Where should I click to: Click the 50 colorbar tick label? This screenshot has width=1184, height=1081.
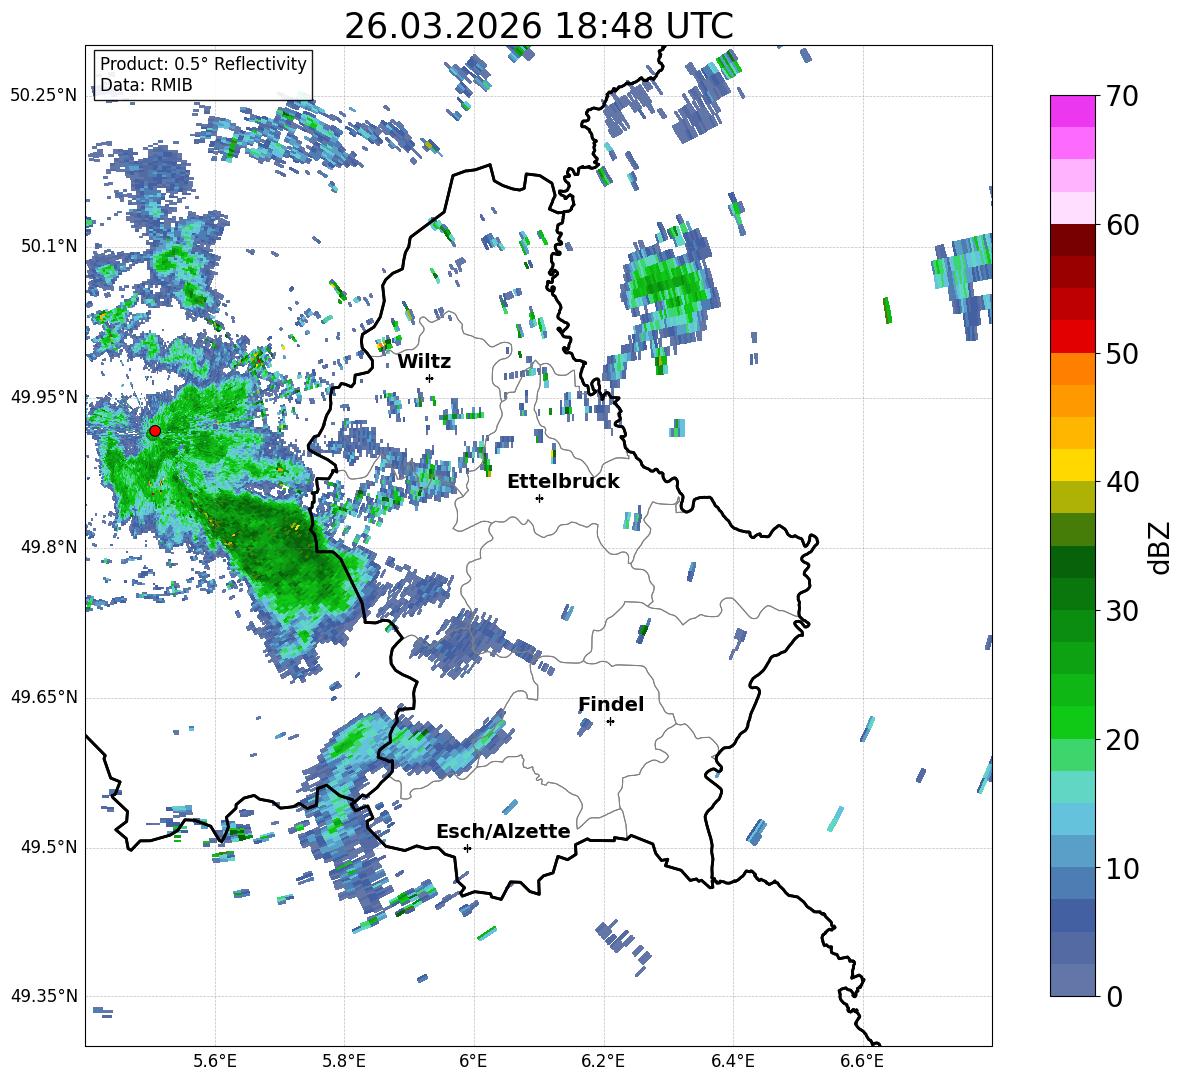click(x=1121, y=354)
